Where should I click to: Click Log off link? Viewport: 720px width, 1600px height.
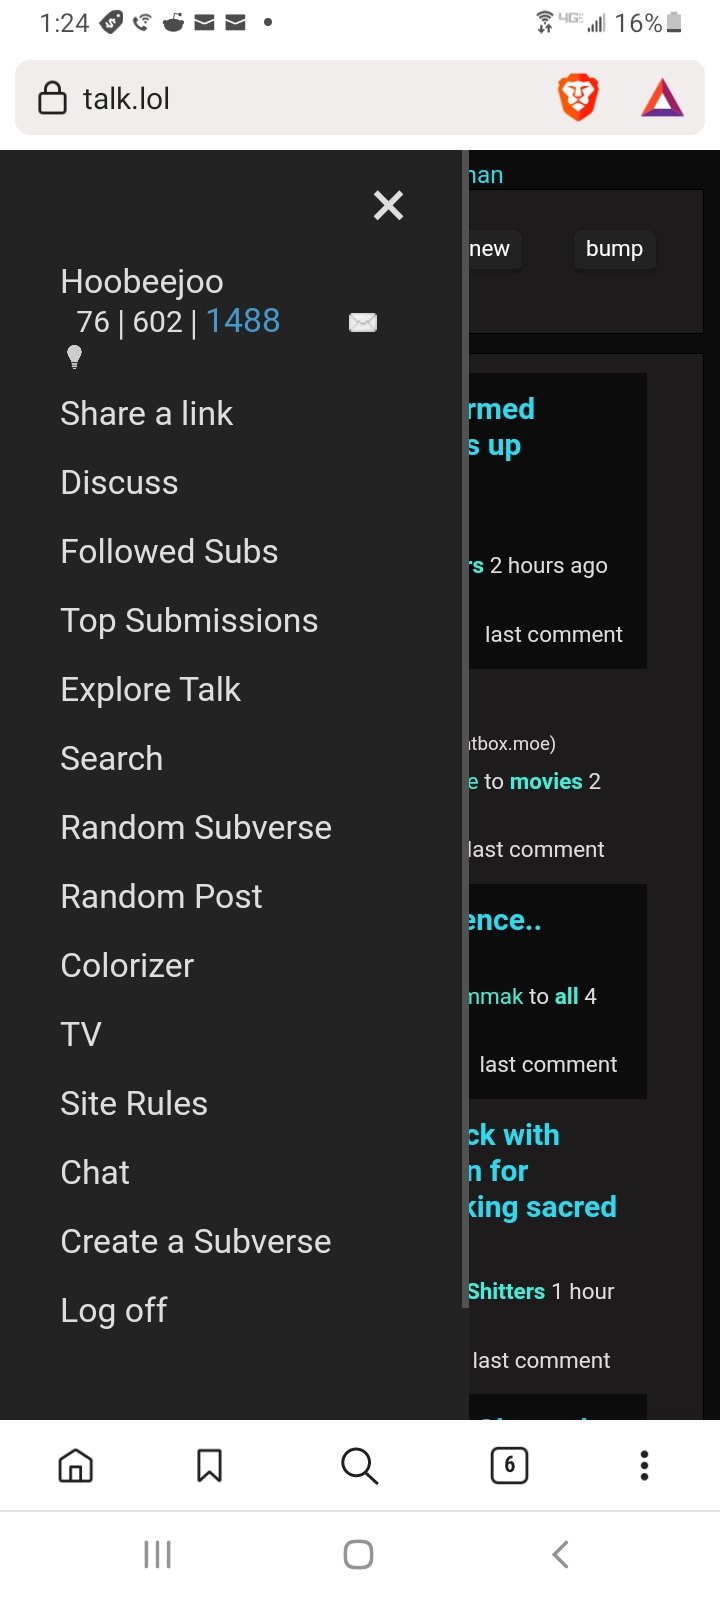113,1310
